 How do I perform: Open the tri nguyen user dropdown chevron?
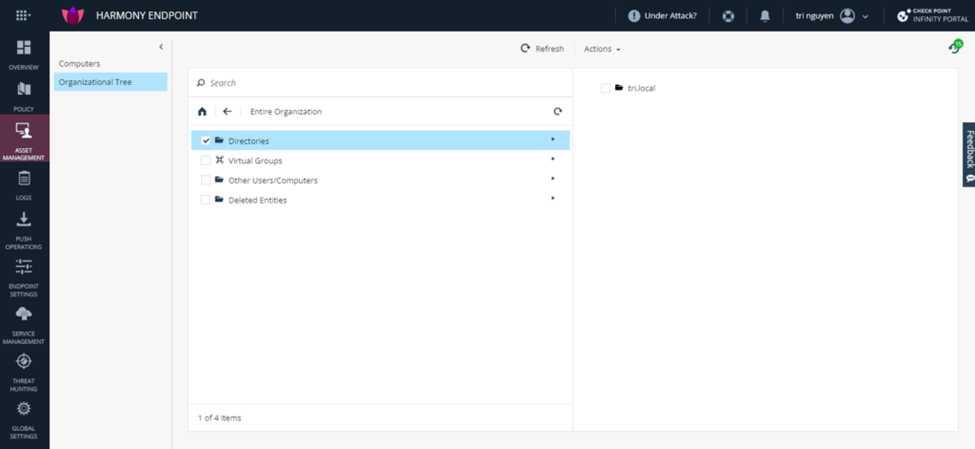point(865,17)
